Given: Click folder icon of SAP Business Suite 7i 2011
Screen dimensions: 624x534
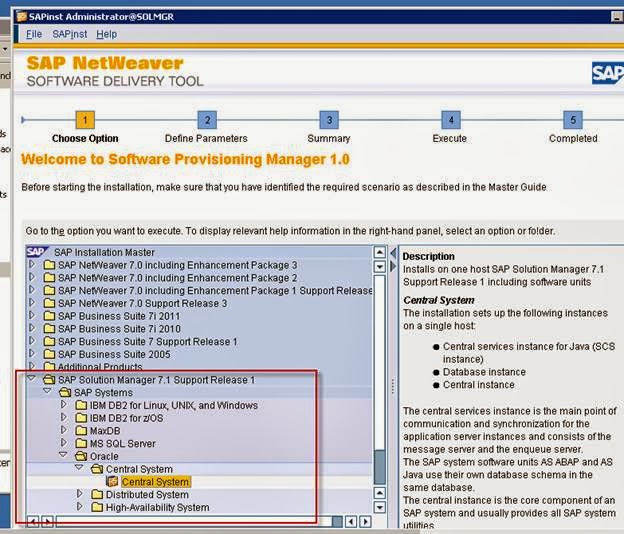Looking at the screenshot, I should coord(49,316).
